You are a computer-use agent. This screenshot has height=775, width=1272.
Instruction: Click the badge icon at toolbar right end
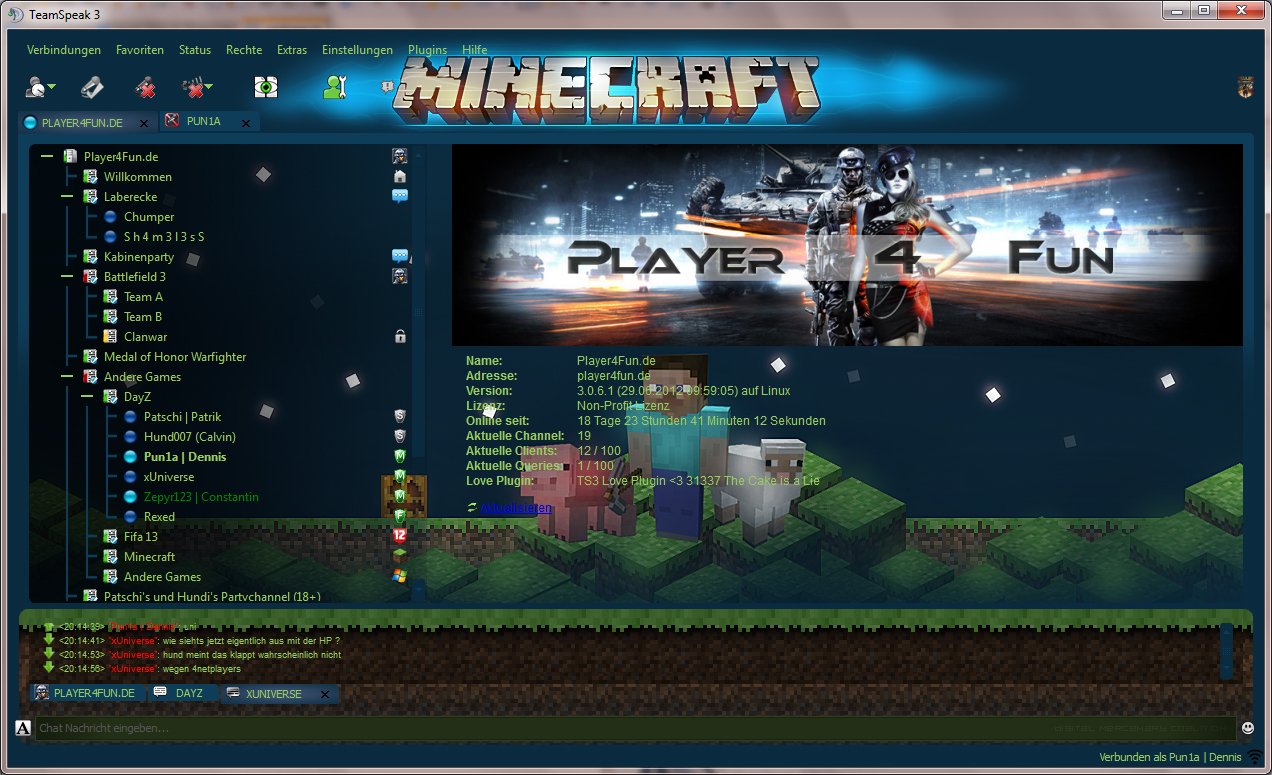tap(1245, 87)
